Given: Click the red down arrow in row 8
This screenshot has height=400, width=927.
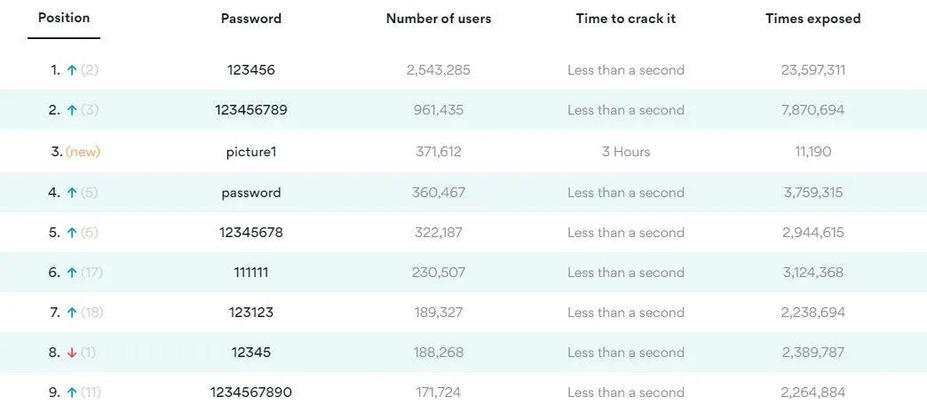Looking at the screenshot, I should click(x=72, y=353).
